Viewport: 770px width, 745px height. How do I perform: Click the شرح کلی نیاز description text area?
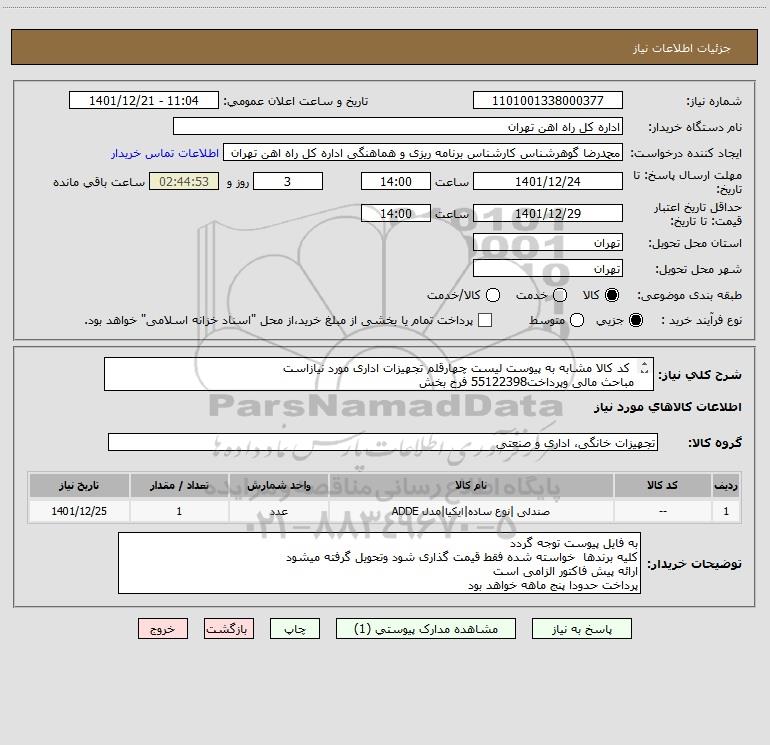click(x=379, y=374)
